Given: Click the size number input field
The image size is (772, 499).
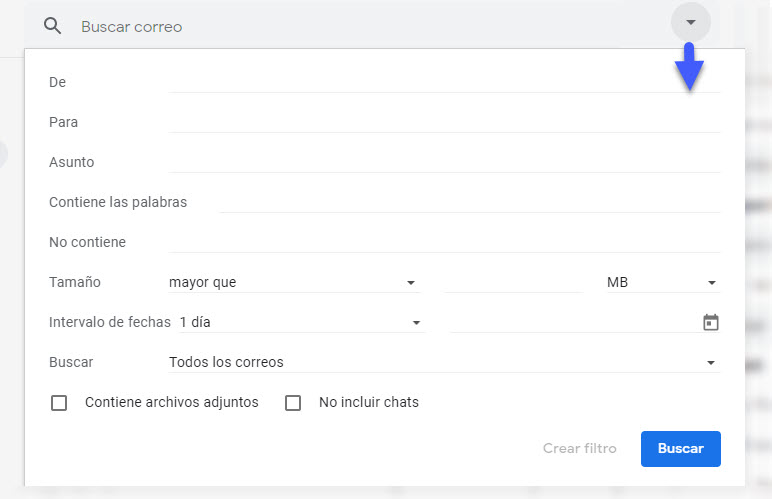Looking at the screenshot, I should pyautogui.click(x=511, y=282).
